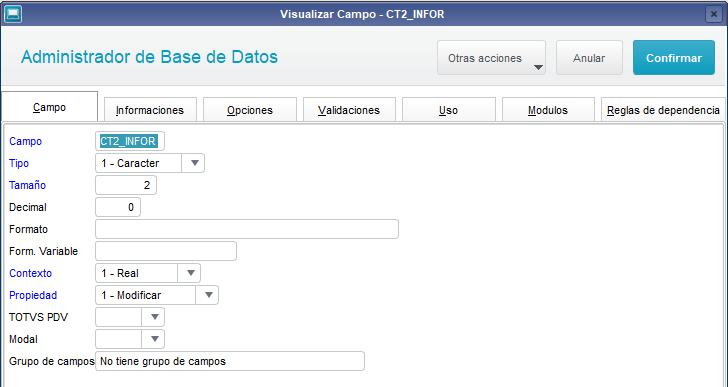Viewport: 728px width, 387px height.
Task: Click the Decimal input field
Action: coord(118,207)
